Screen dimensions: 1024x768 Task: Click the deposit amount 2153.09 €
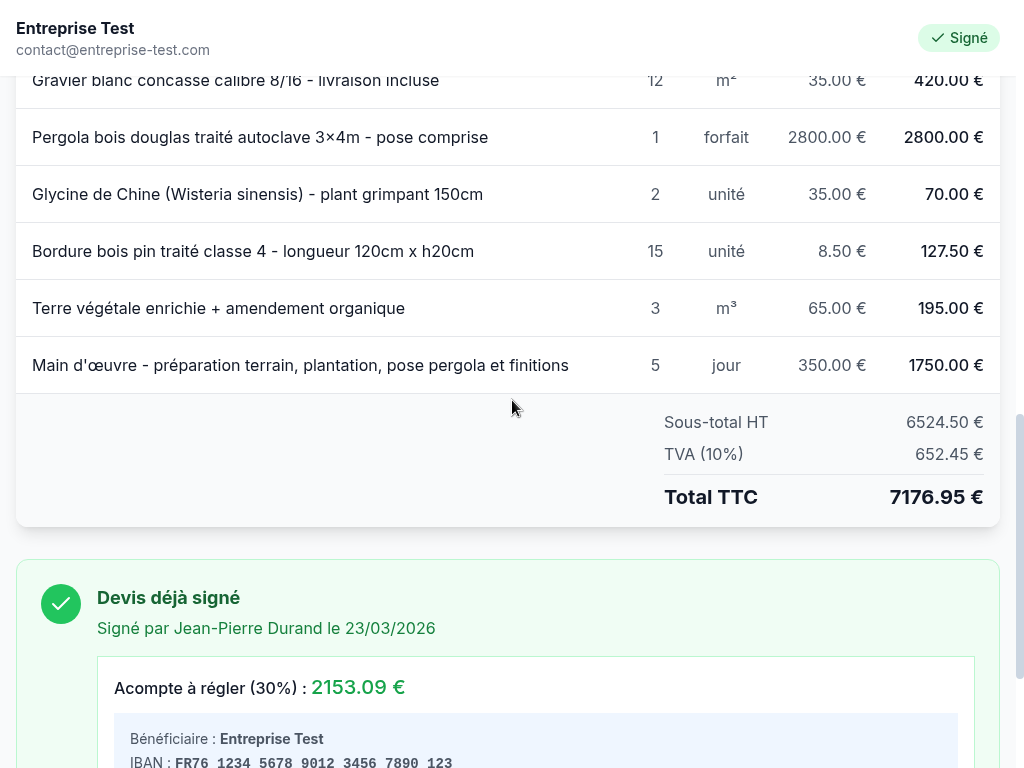coord(358,687)
